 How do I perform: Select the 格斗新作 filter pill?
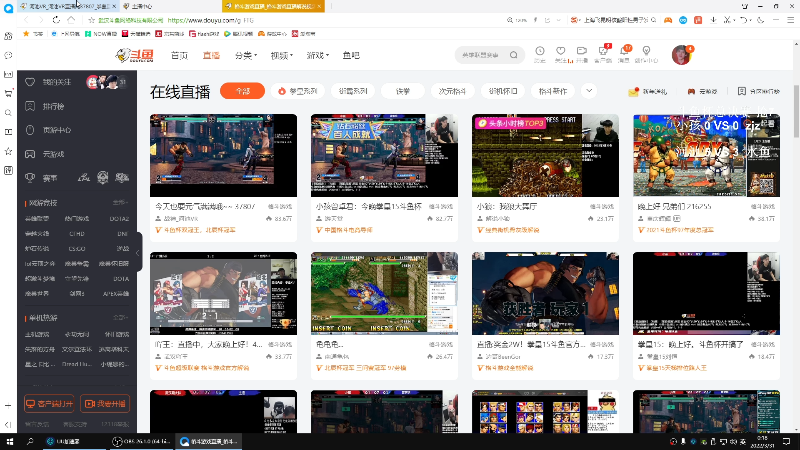[553, 91]
